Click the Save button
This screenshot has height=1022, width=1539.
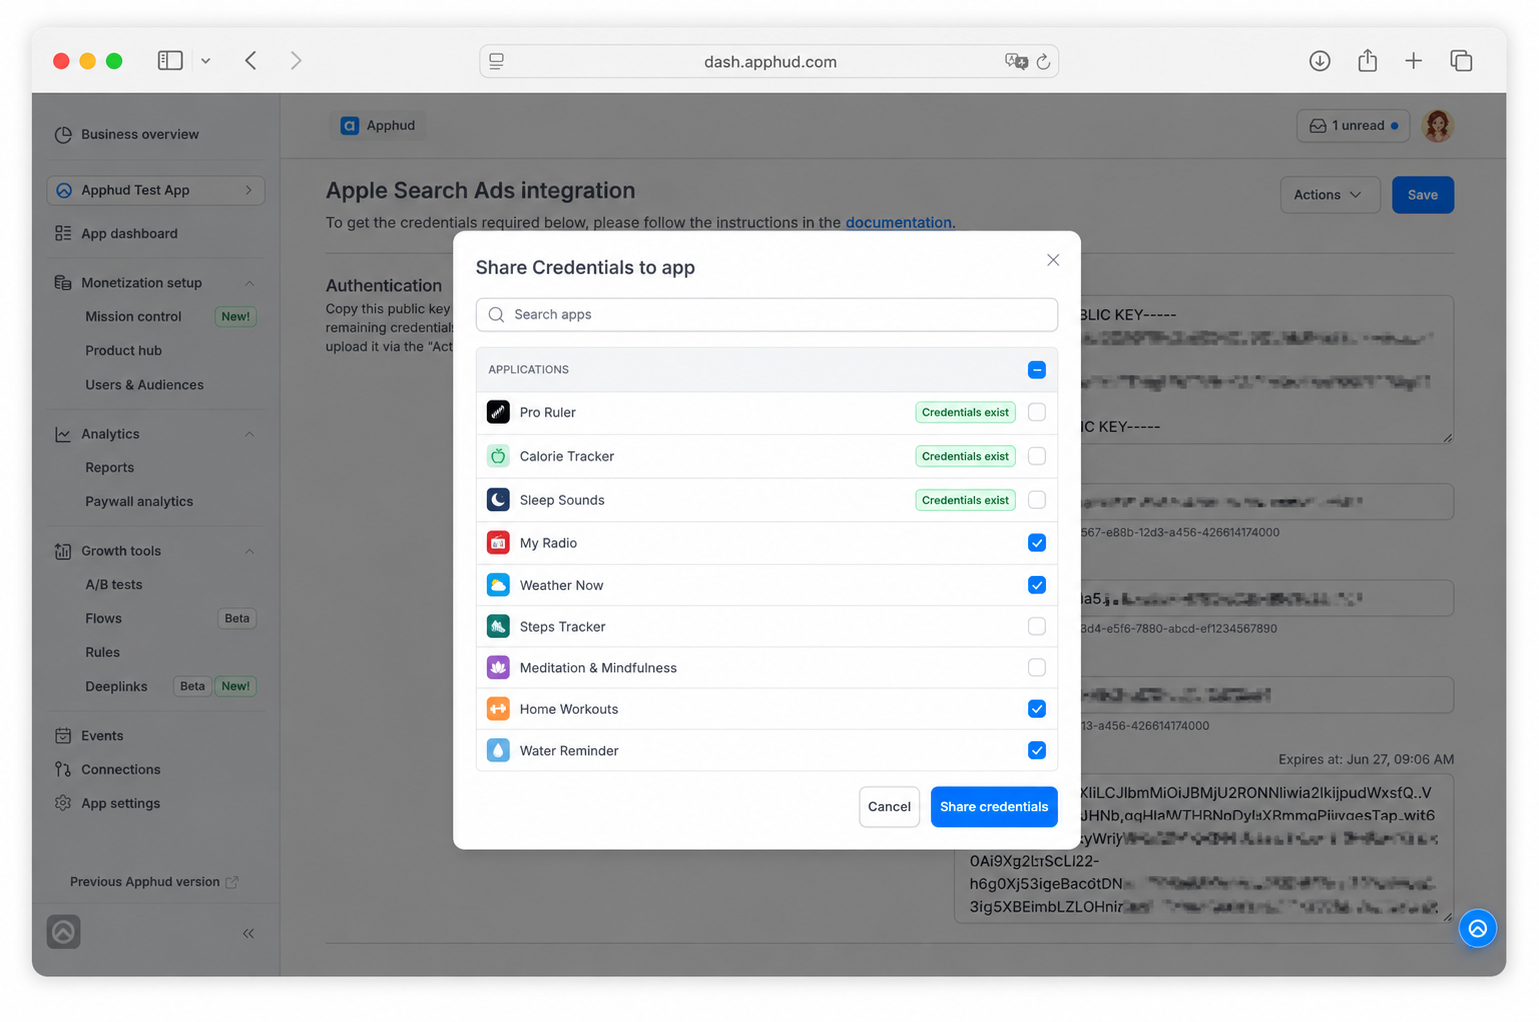click(1422, 195)
